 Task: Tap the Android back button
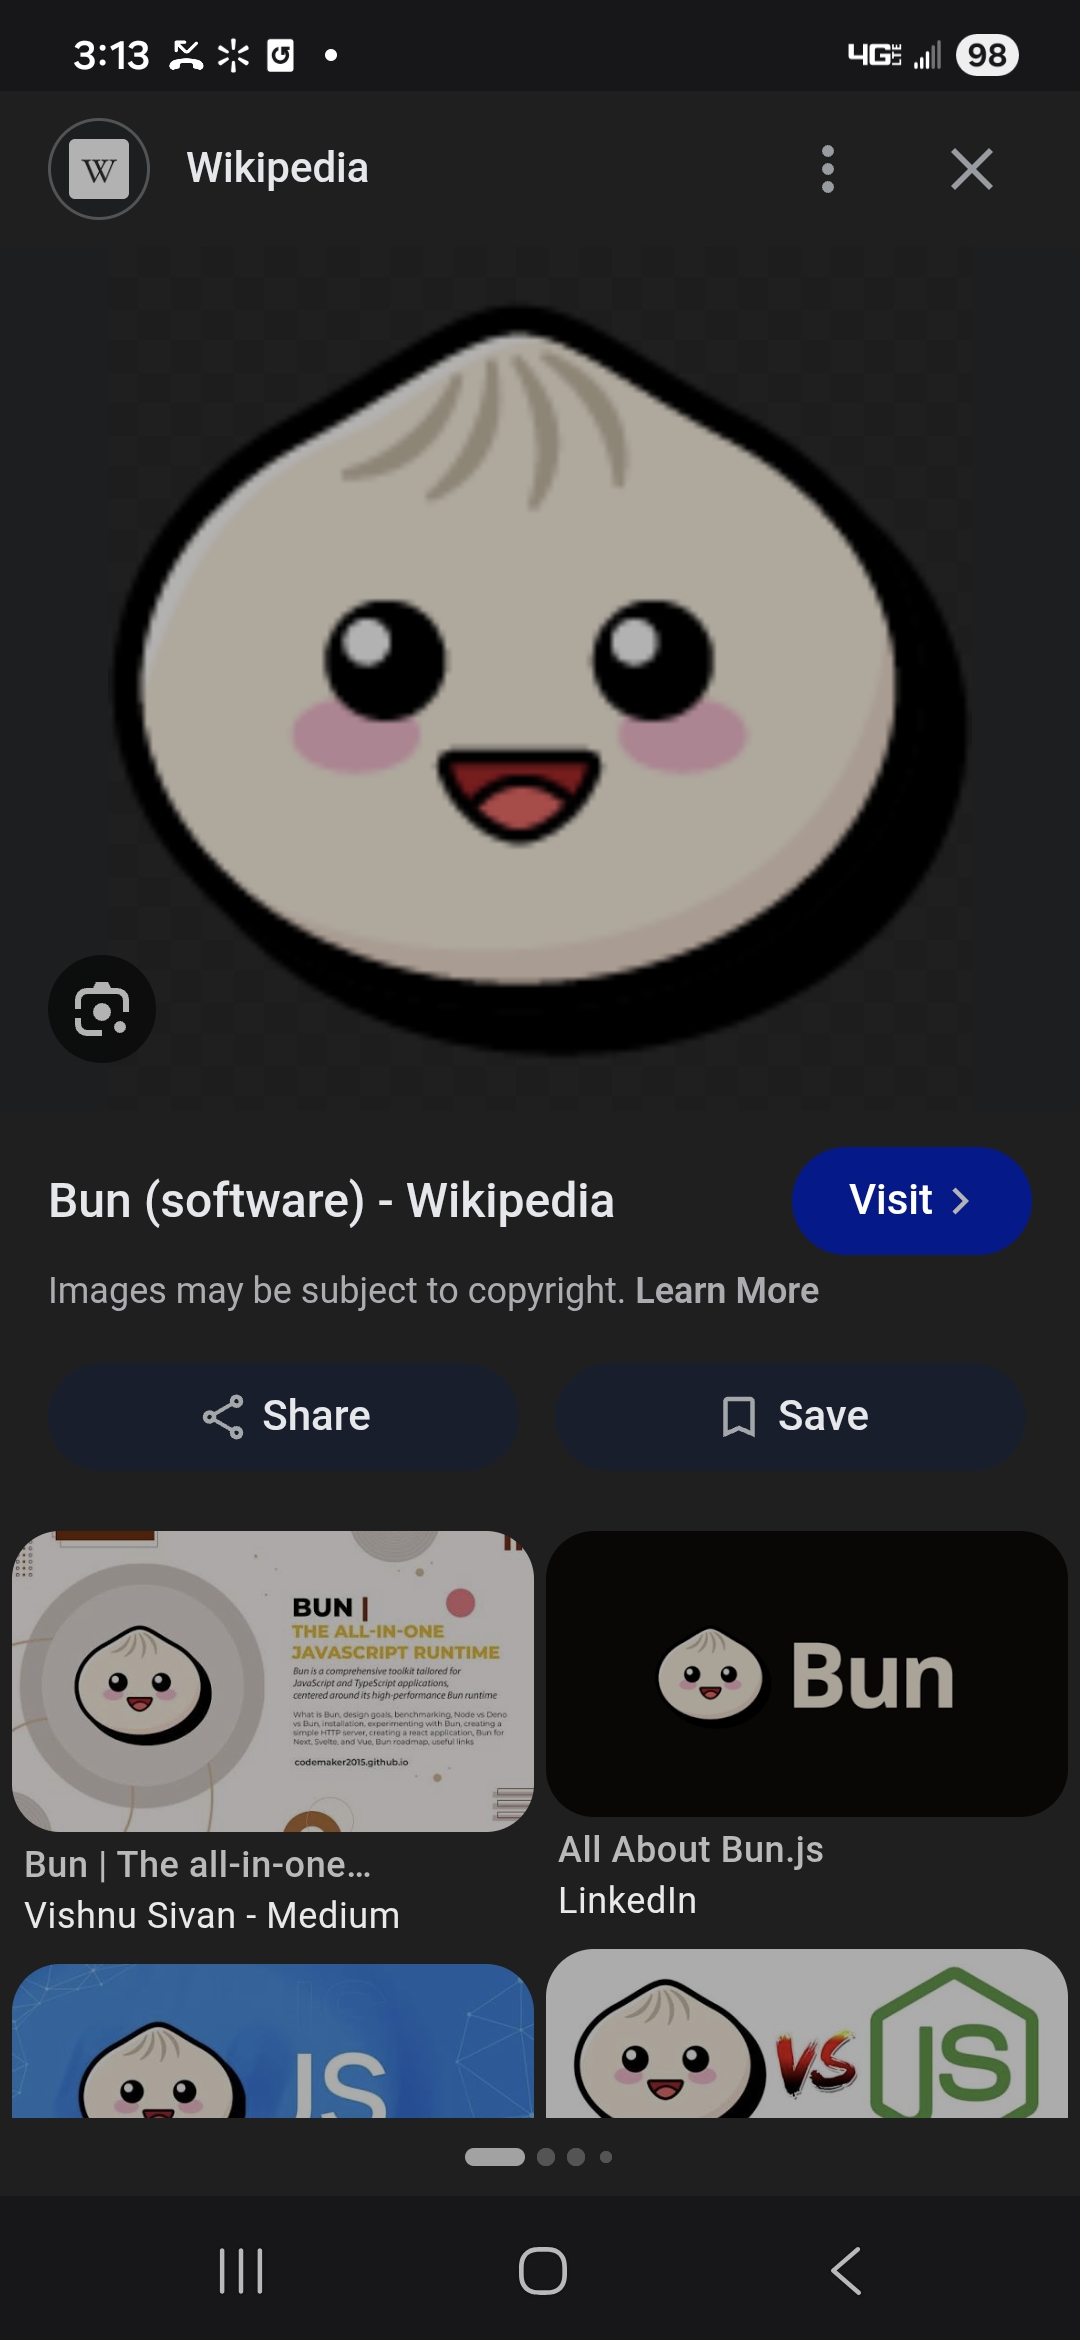pyautogui.click(x=846, y=2271)
